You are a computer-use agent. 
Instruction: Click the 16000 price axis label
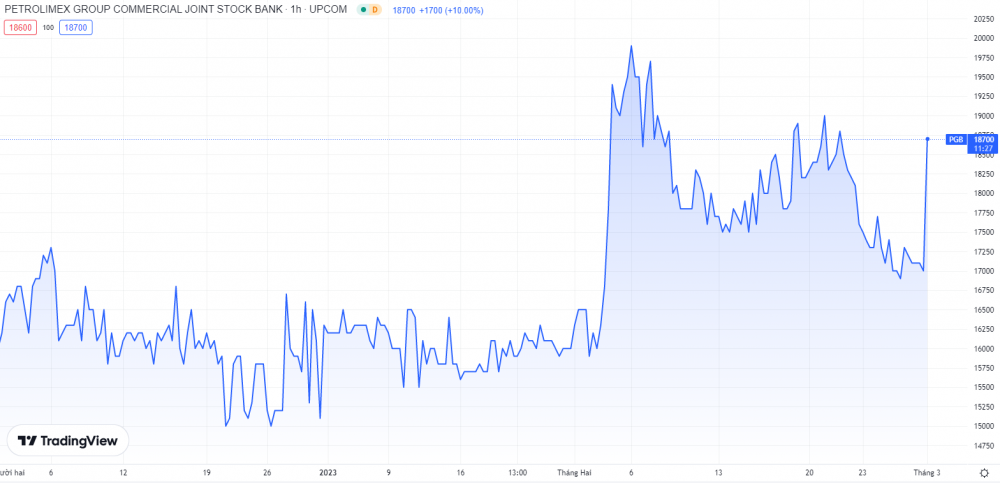click(x=983, y=348)
